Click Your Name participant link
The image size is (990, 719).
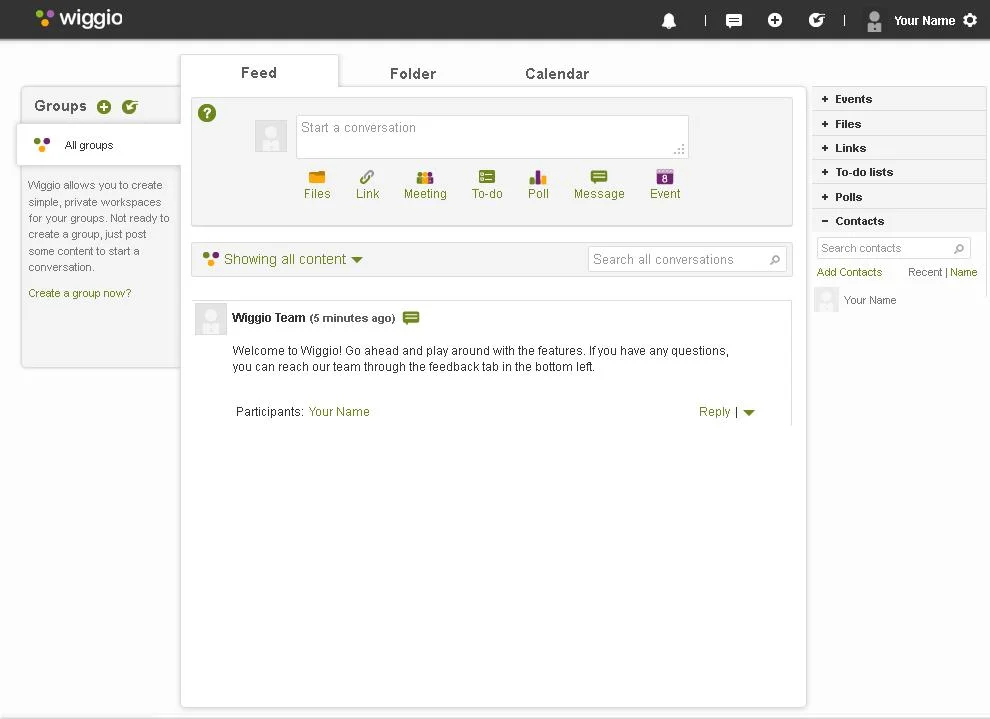tap(339, 412)
